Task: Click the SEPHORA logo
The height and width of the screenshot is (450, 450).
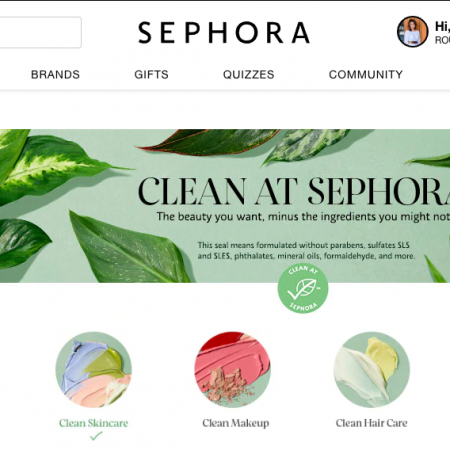Action: point(224,32)
